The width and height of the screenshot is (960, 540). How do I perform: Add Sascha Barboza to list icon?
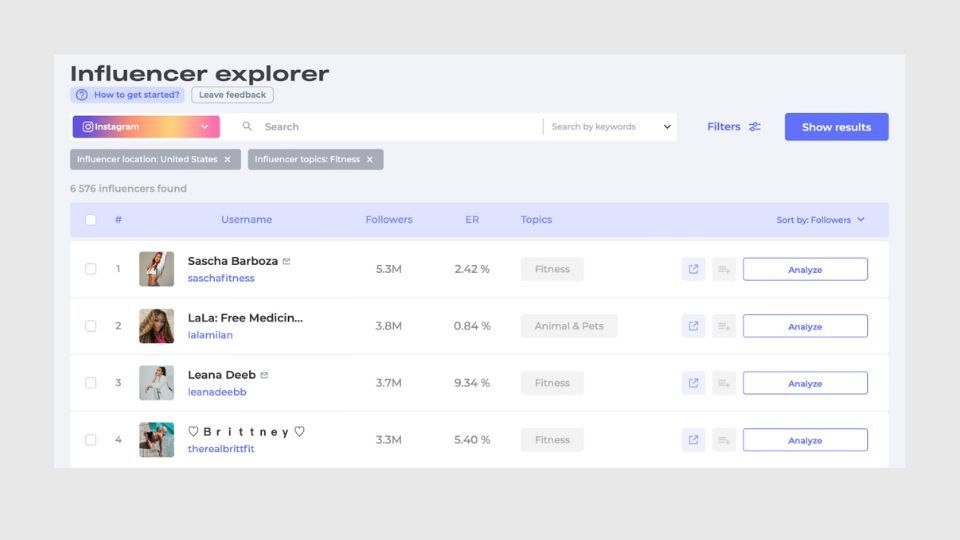pos(724,269)
